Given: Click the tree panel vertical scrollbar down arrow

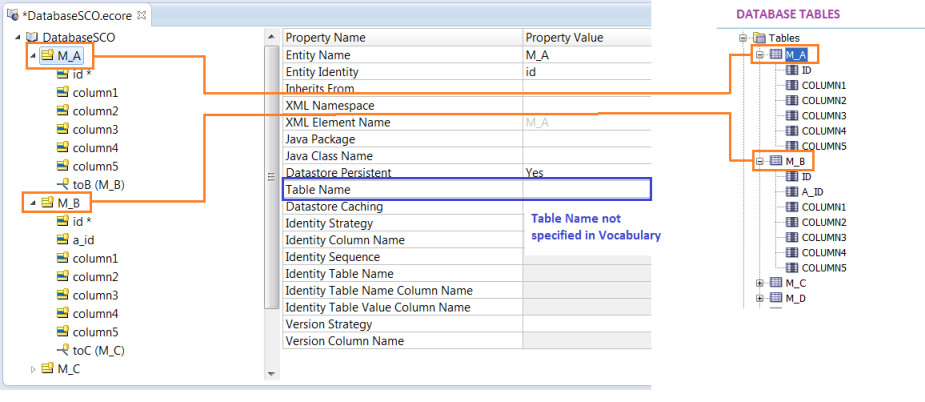Looking at the screenshot, I should pos(271,374).
